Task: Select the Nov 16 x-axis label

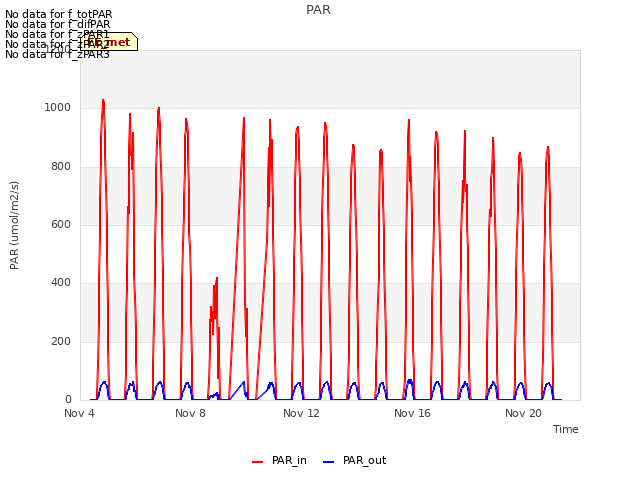Action: point(412,413)
